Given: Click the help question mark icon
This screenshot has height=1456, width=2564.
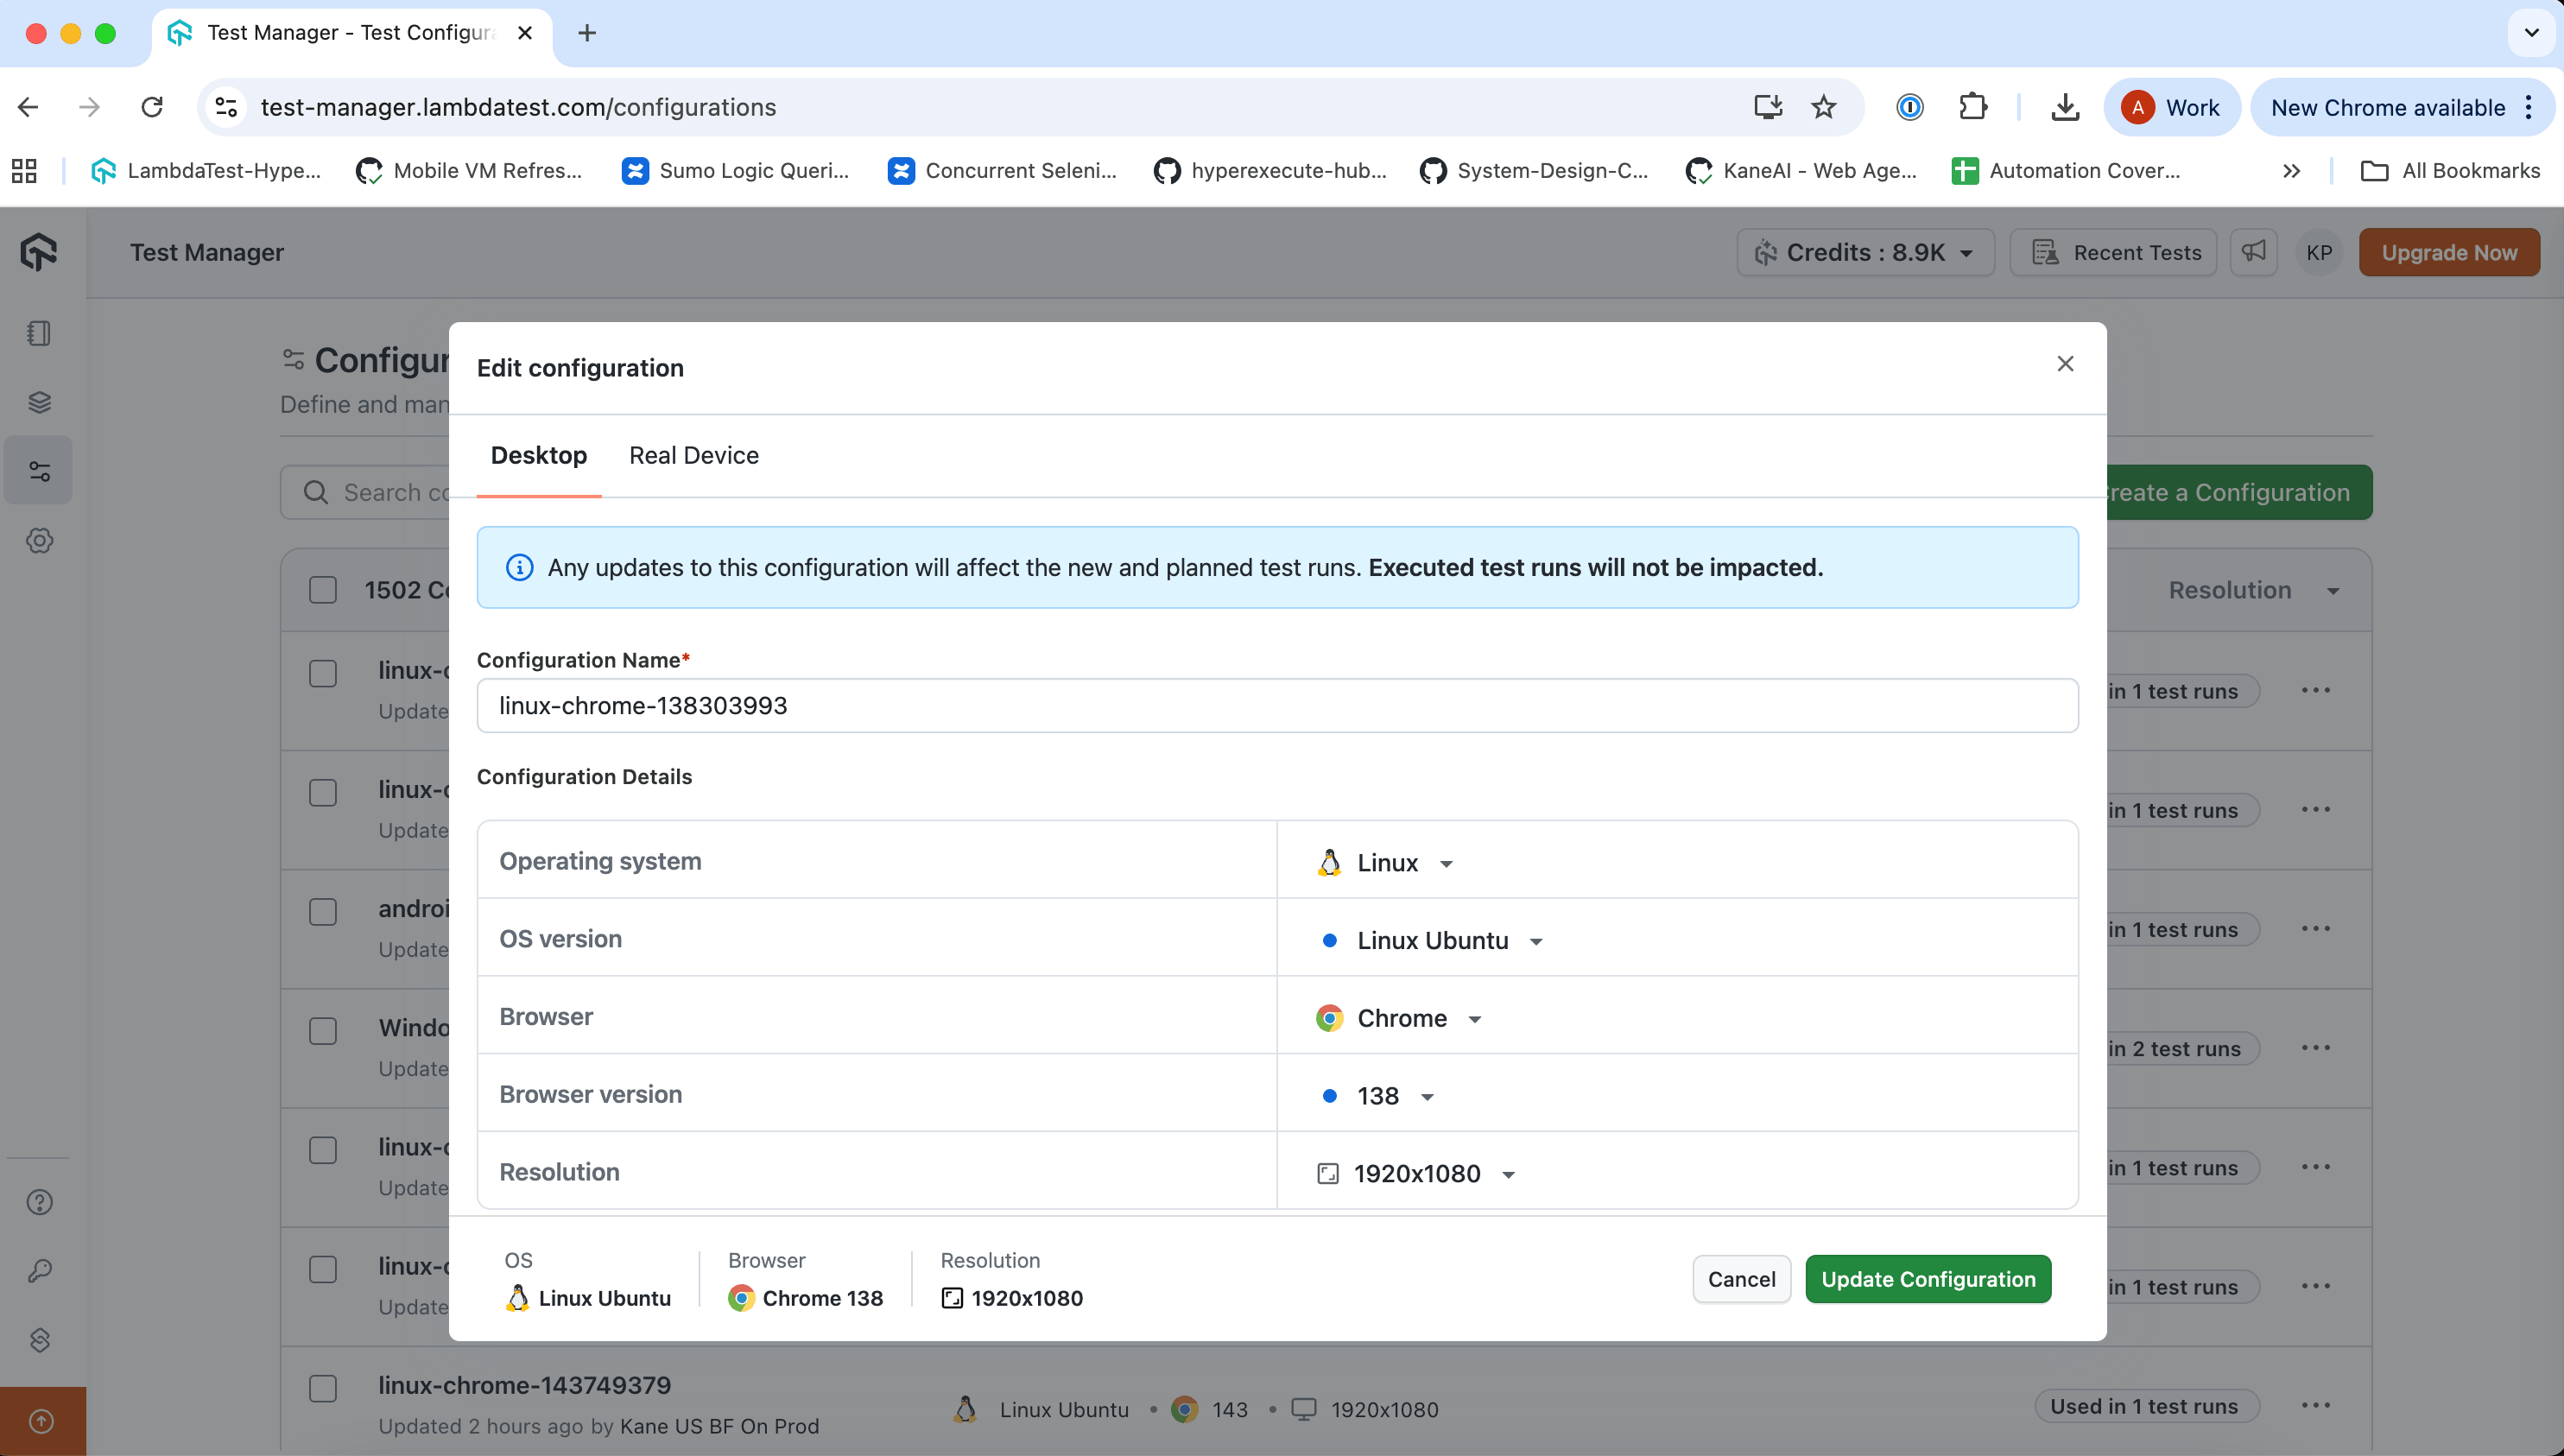Looking at the screenshot, I should pyautogui.click(x=39, y=1202).
